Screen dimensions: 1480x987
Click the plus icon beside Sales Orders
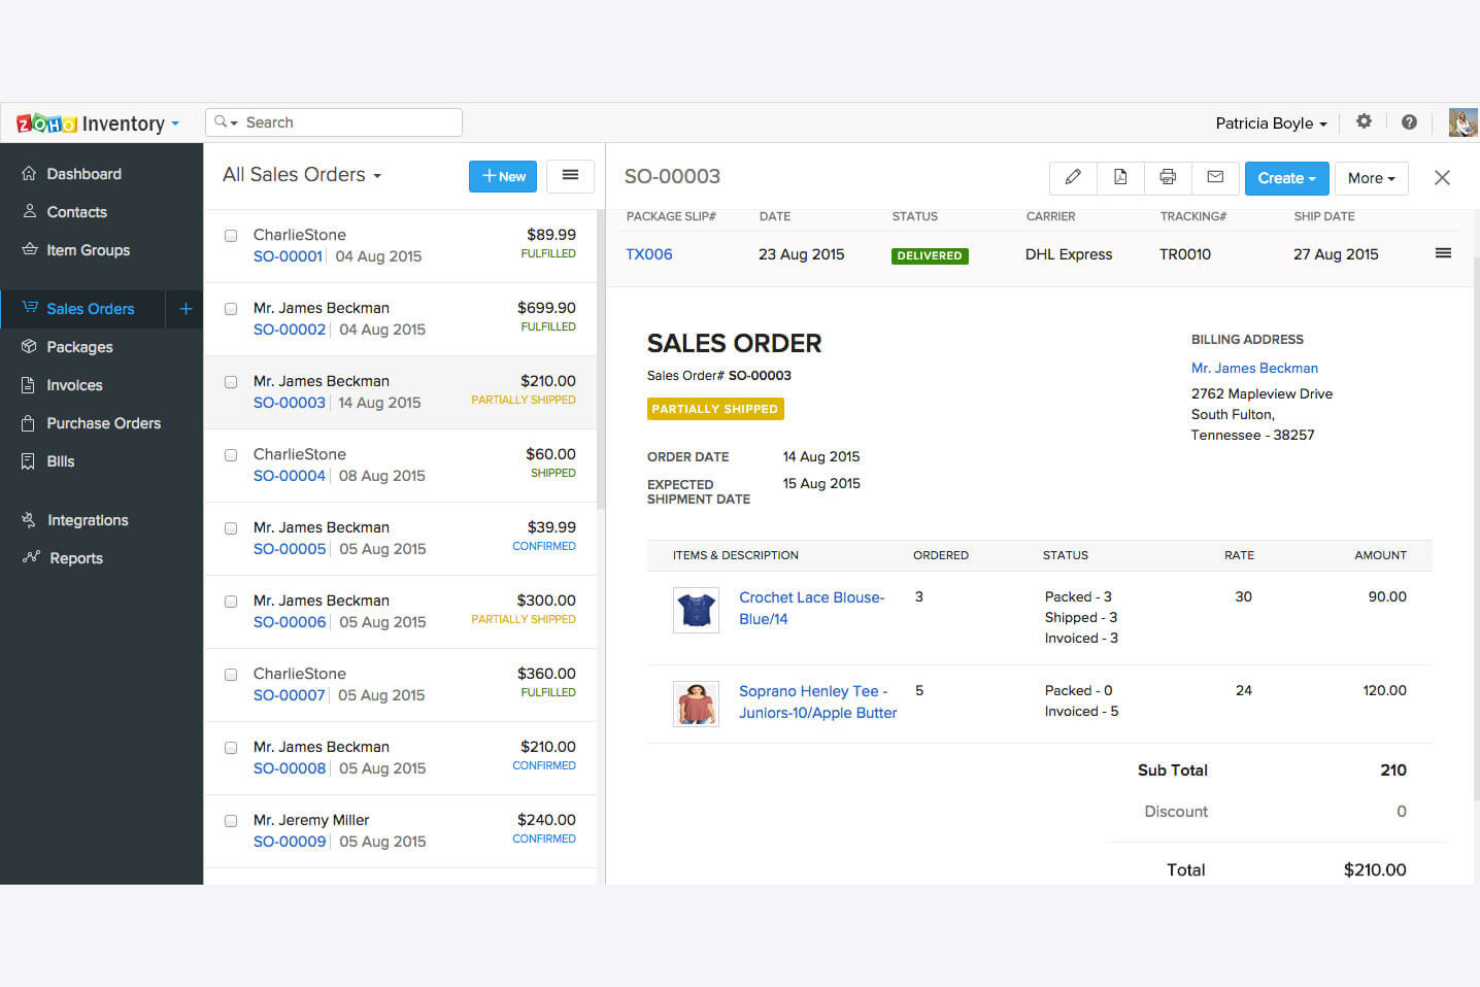click(x=185, y=309)
